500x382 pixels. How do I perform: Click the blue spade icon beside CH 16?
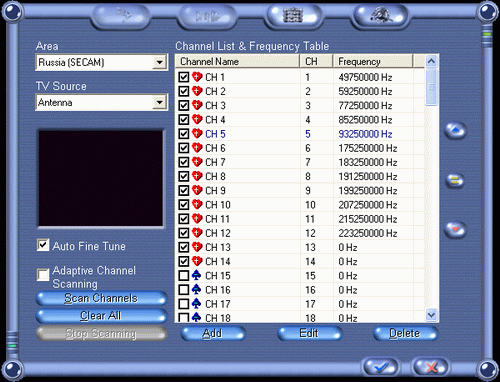pos(197,289)
